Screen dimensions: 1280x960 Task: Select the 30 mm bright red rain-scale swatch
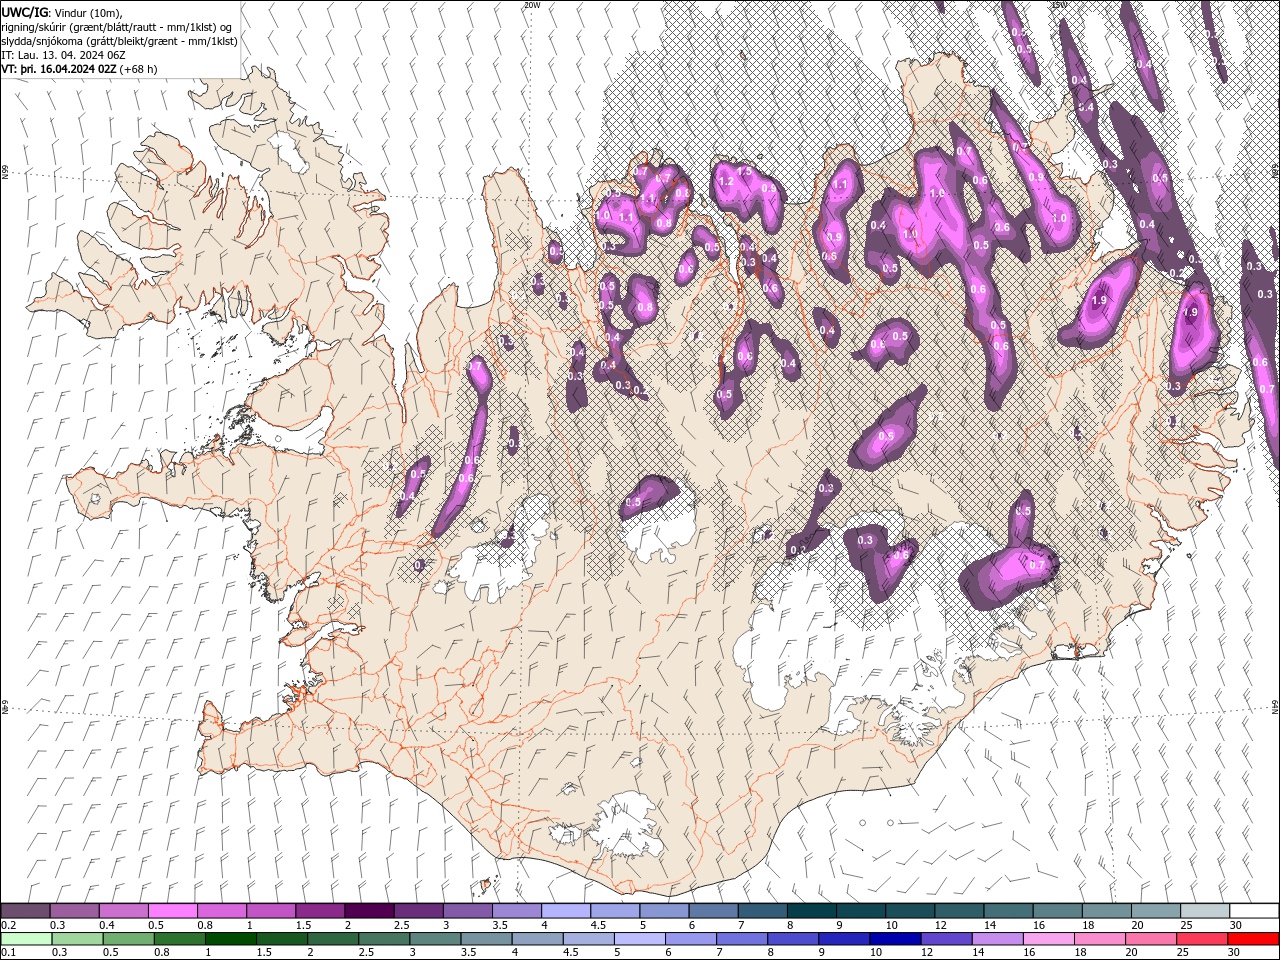(x=1254, y=939)
